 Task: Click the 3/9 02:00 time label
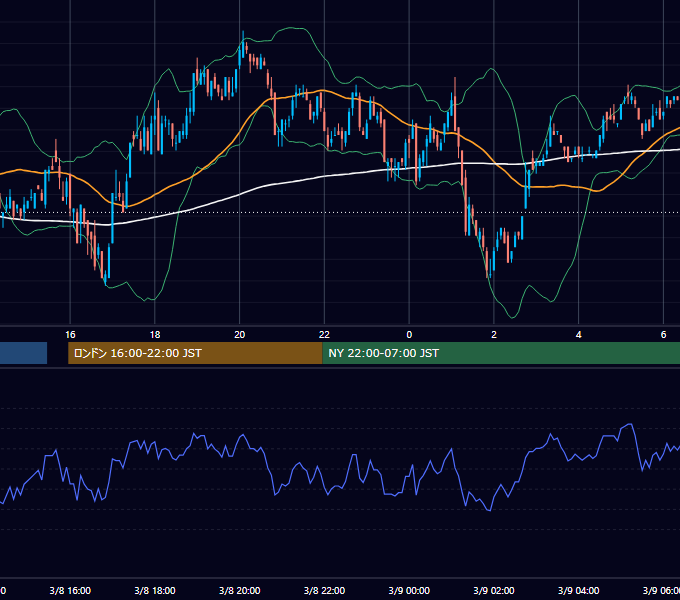coord(494,590)
